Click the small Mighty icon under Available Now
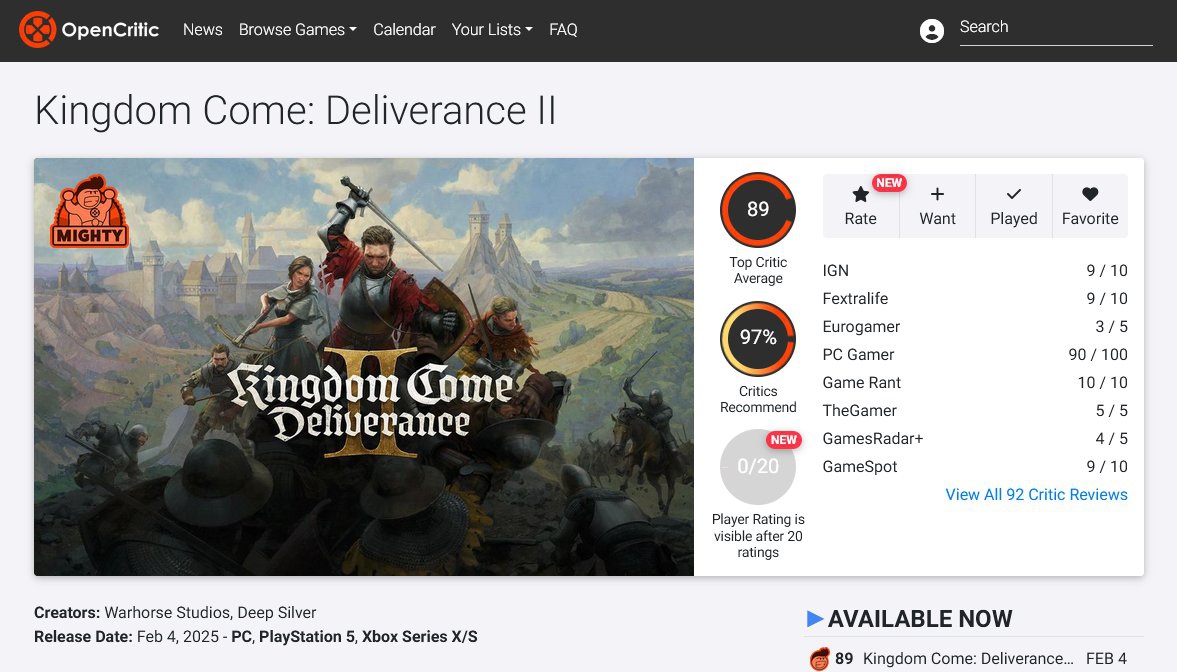 pos(819,658)
